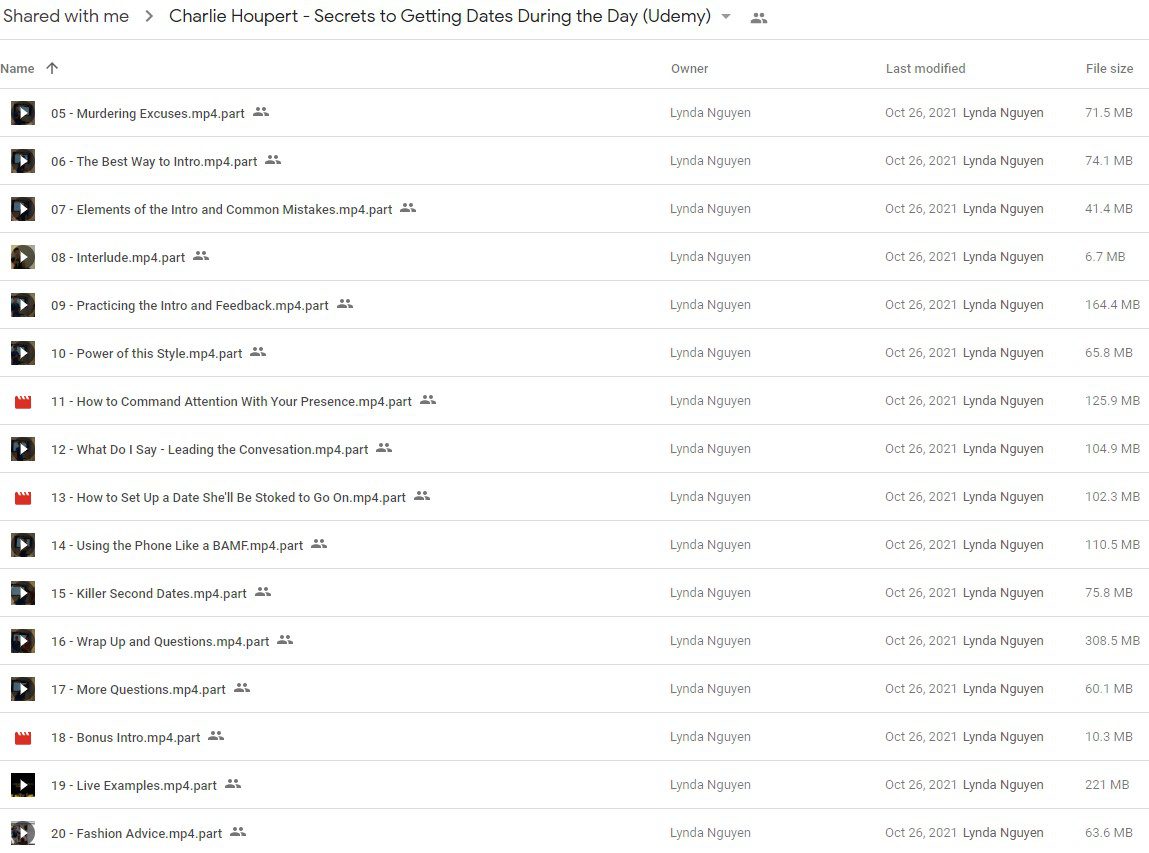Click the Charlie Houpert folder title in the breadcrumb

coord(440,16)
